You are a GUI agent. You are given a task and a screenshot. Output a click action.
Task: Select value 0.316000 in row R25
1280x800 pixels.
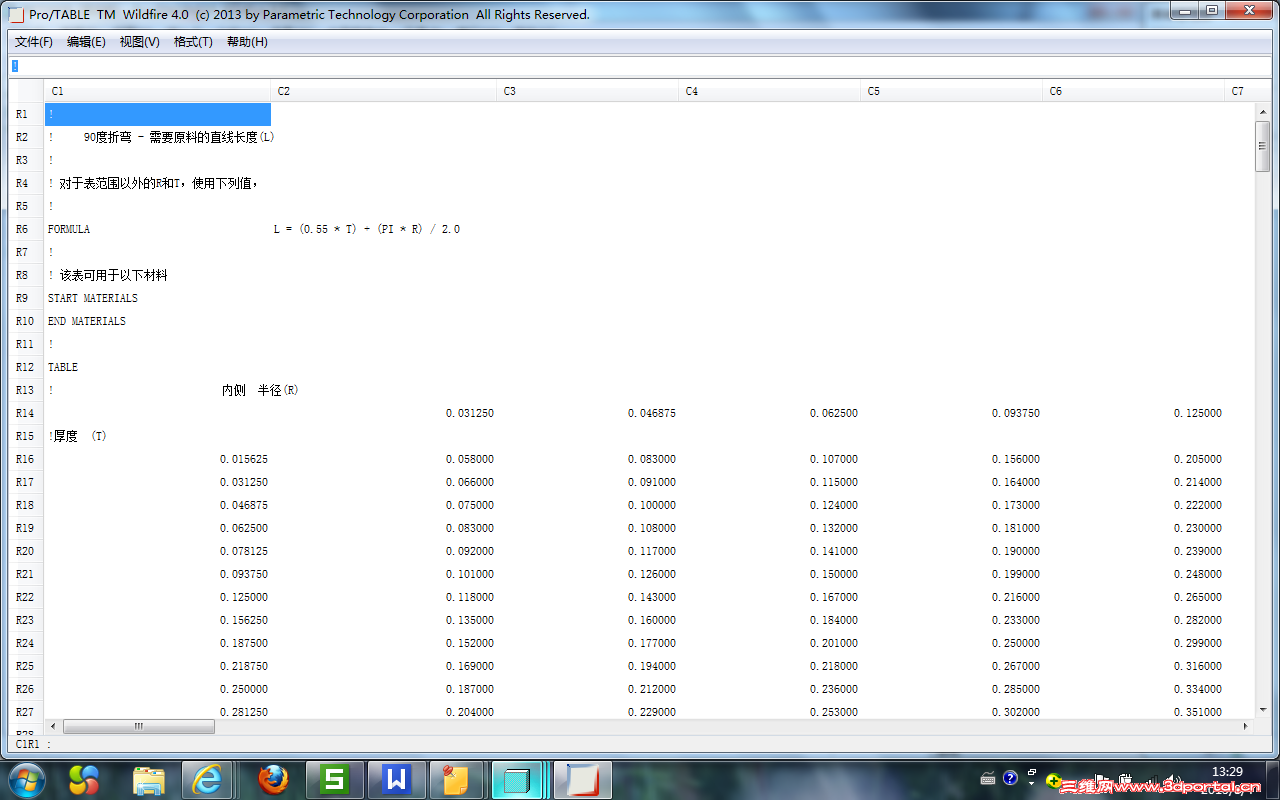(1198, 666)
